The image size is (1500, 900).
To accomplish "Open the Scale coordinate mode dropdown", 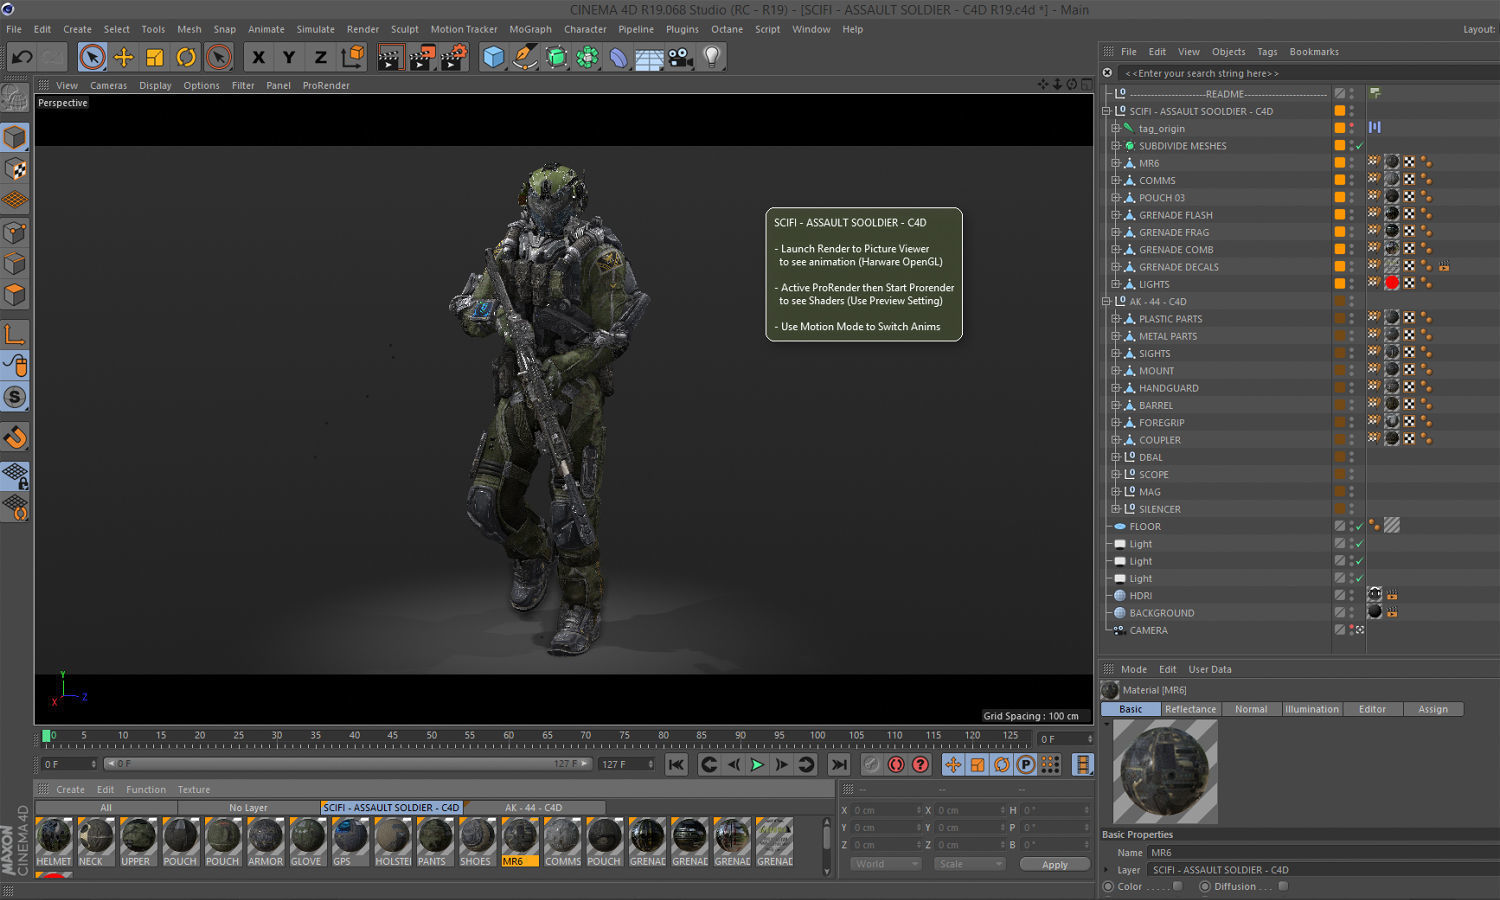I will point(970,864).
